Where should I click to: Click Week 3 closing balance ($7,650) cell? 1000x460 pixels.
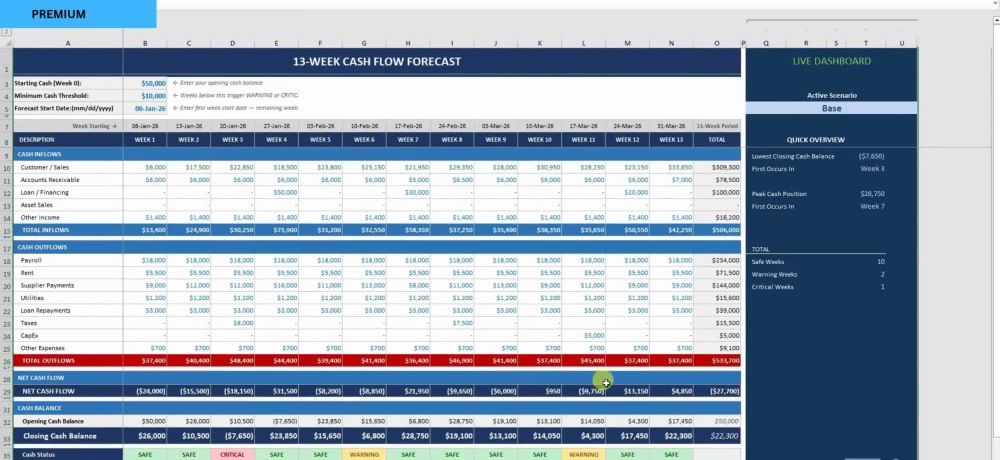click(x=232, y=436)
